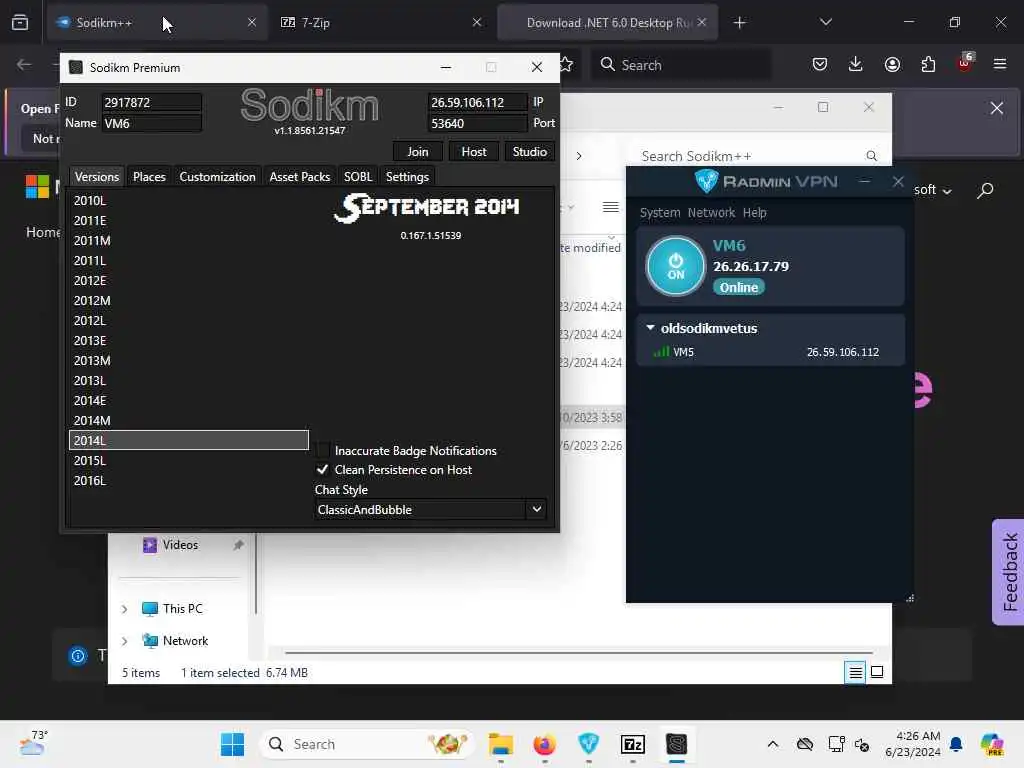Expand This PC in File Explorer
1024x768 pixels.
125,609
